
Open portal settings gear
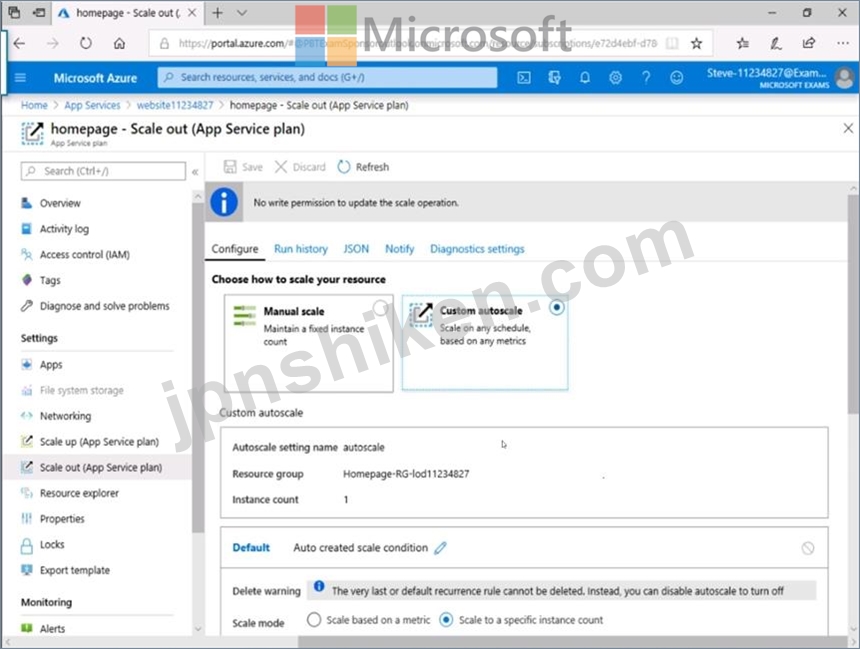(x=615, y=77)
